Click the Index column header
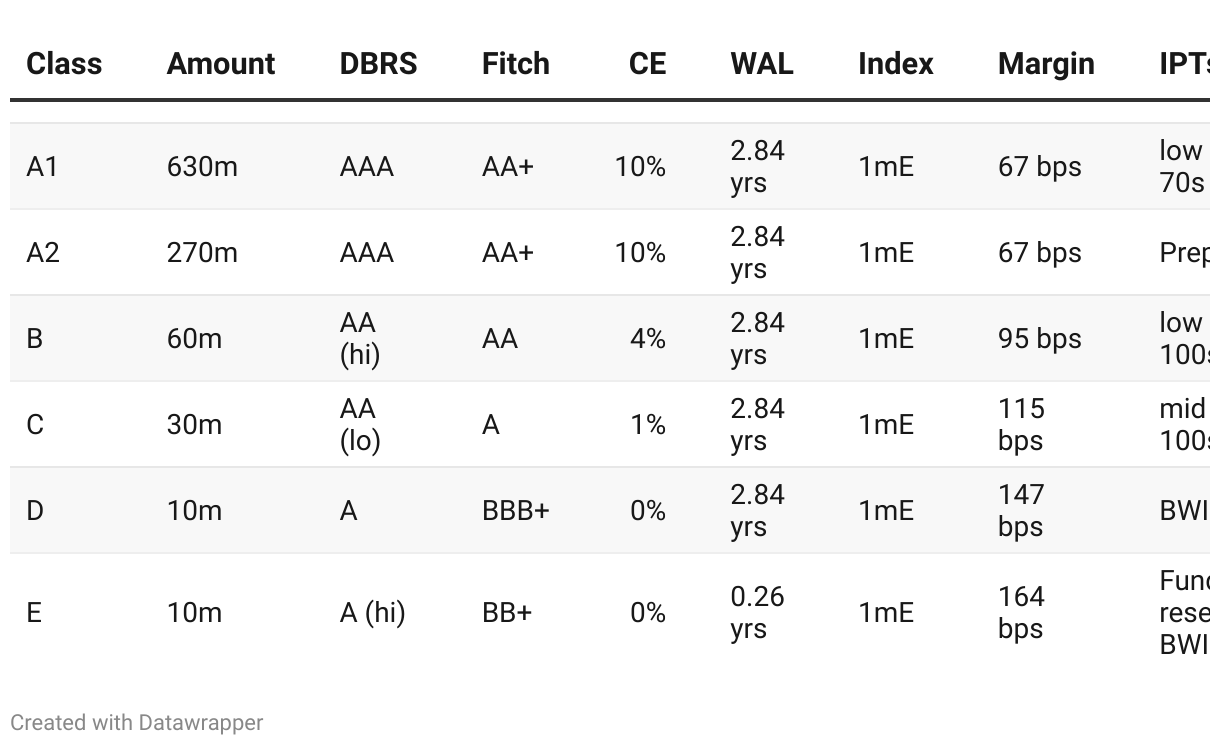The image size is (1220, 746). 895,64
